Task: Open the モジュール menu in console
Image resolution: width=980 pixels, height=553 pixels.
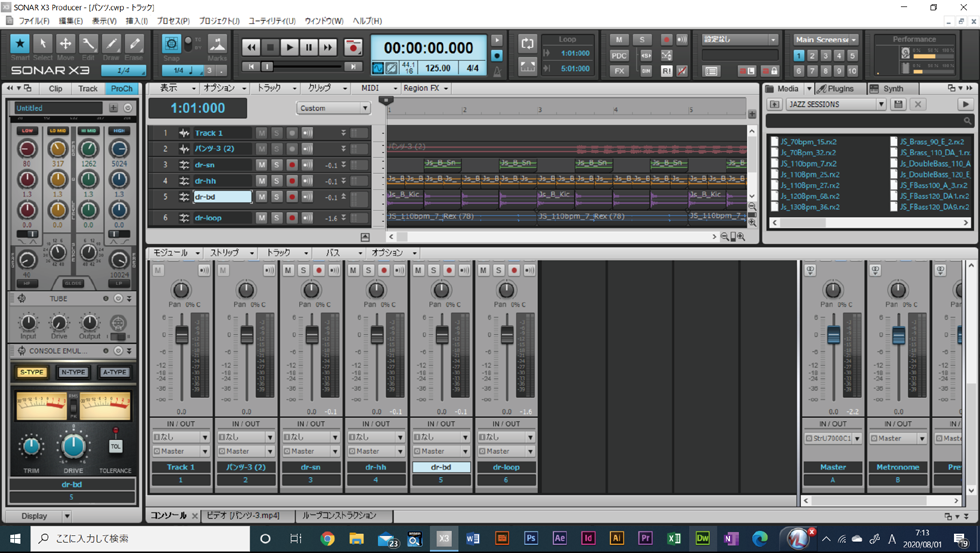Action: point(176,252)
